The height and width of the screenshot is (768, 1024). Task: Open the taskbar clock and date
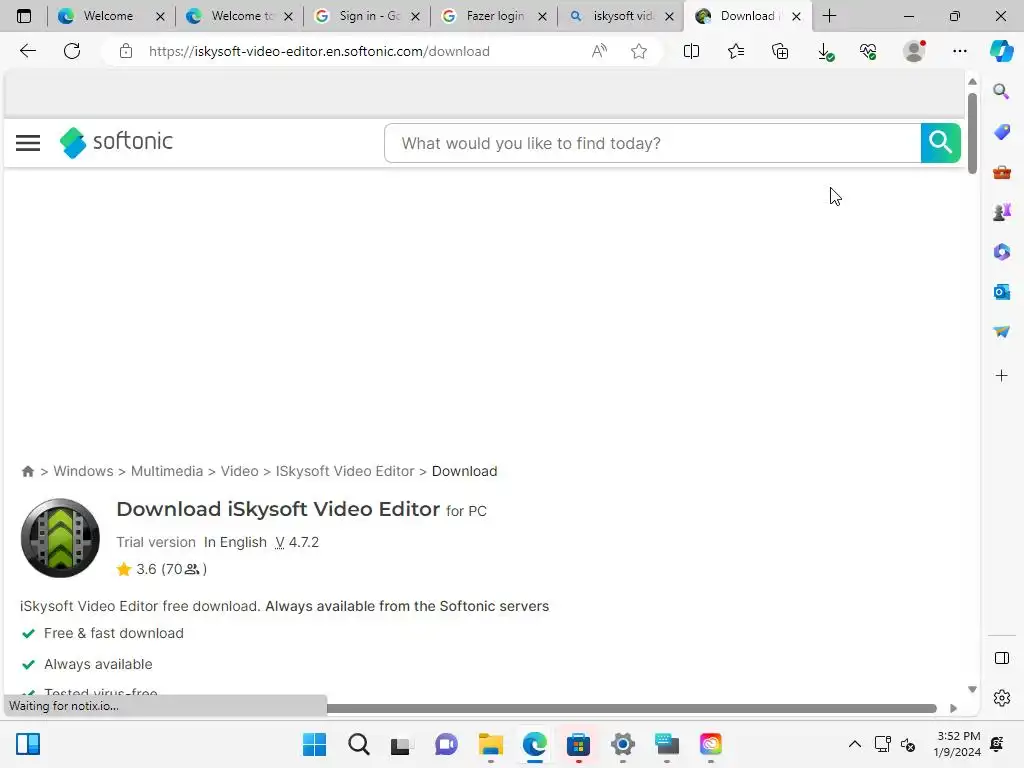click(957, 744)
